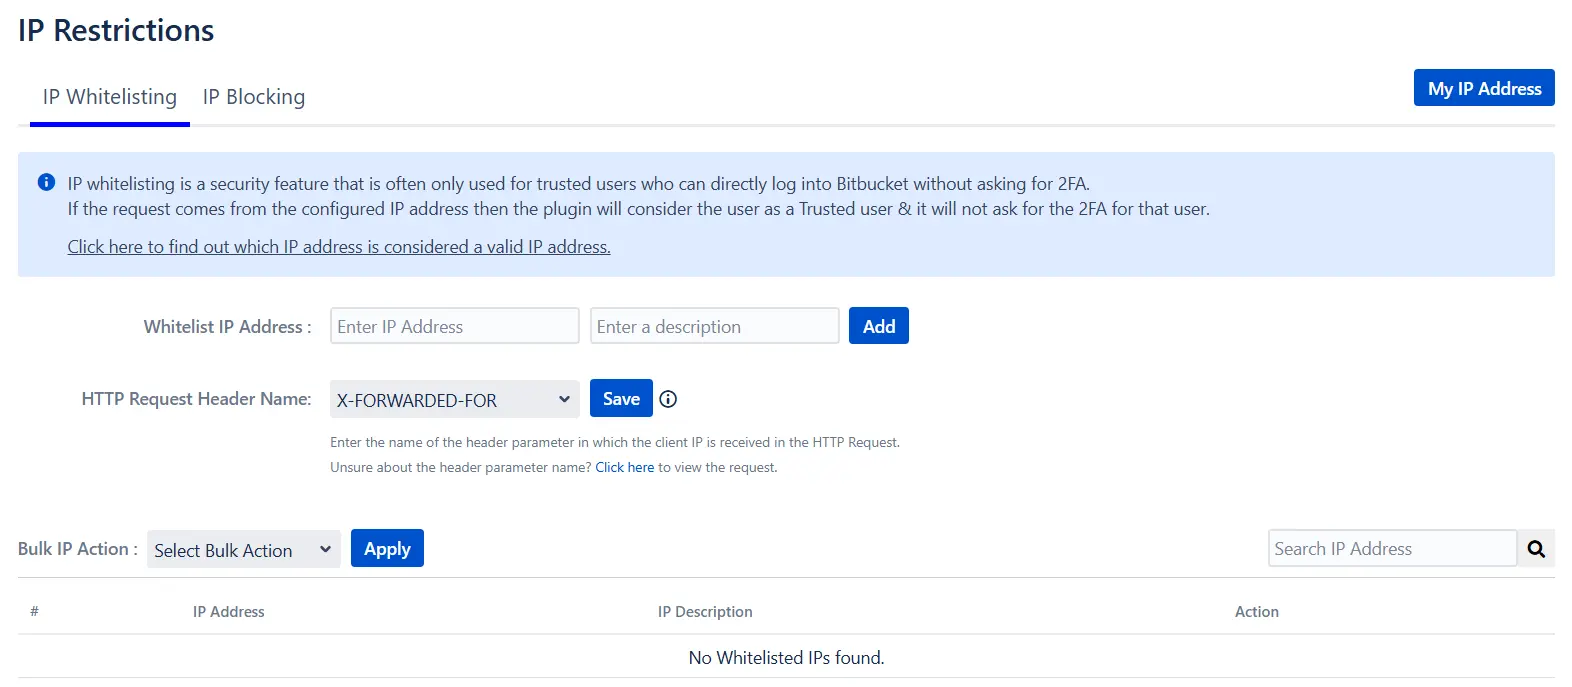1572x687 pixels.
Task: Apply the selected bulk IP action
Action: [387, 548]
